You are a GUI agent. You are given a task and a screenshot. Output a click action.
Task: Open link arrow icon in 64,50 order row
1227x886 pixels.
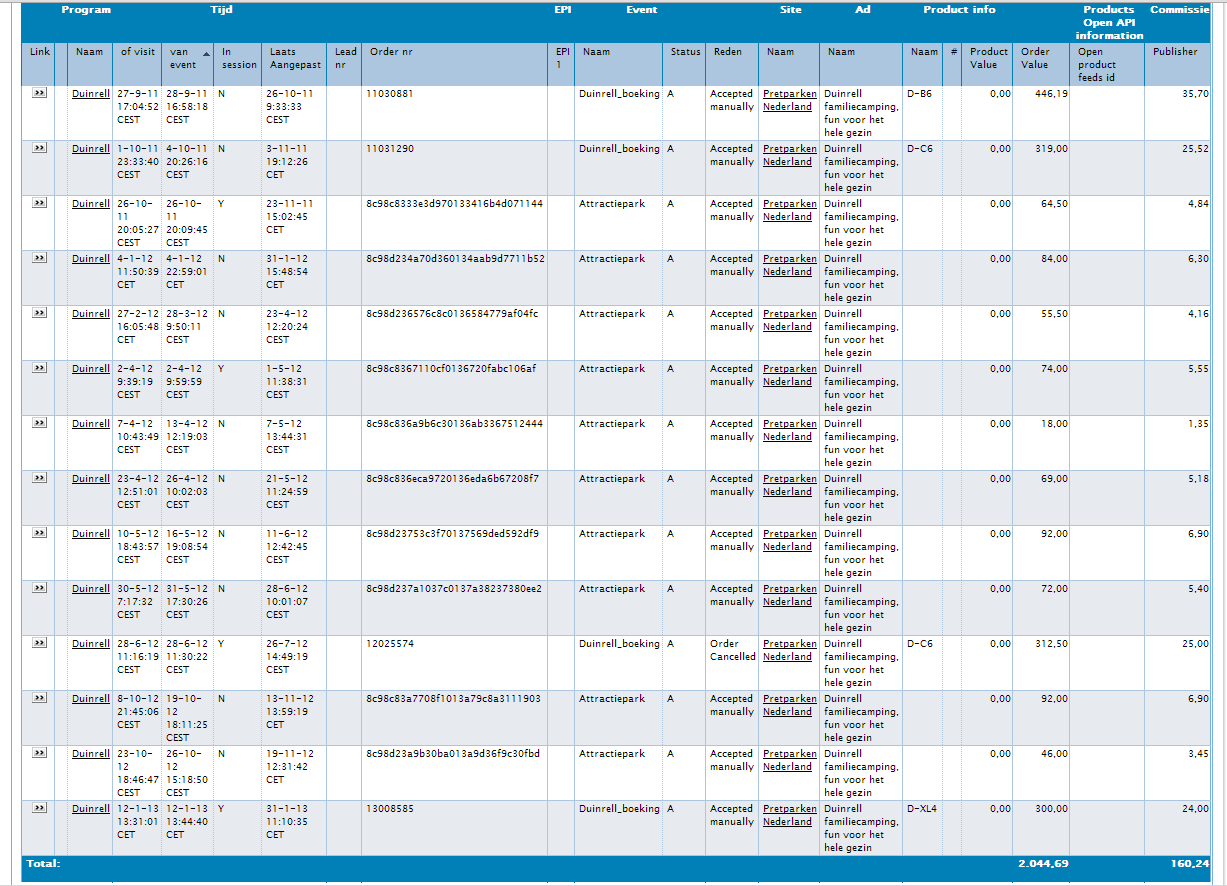39,203
